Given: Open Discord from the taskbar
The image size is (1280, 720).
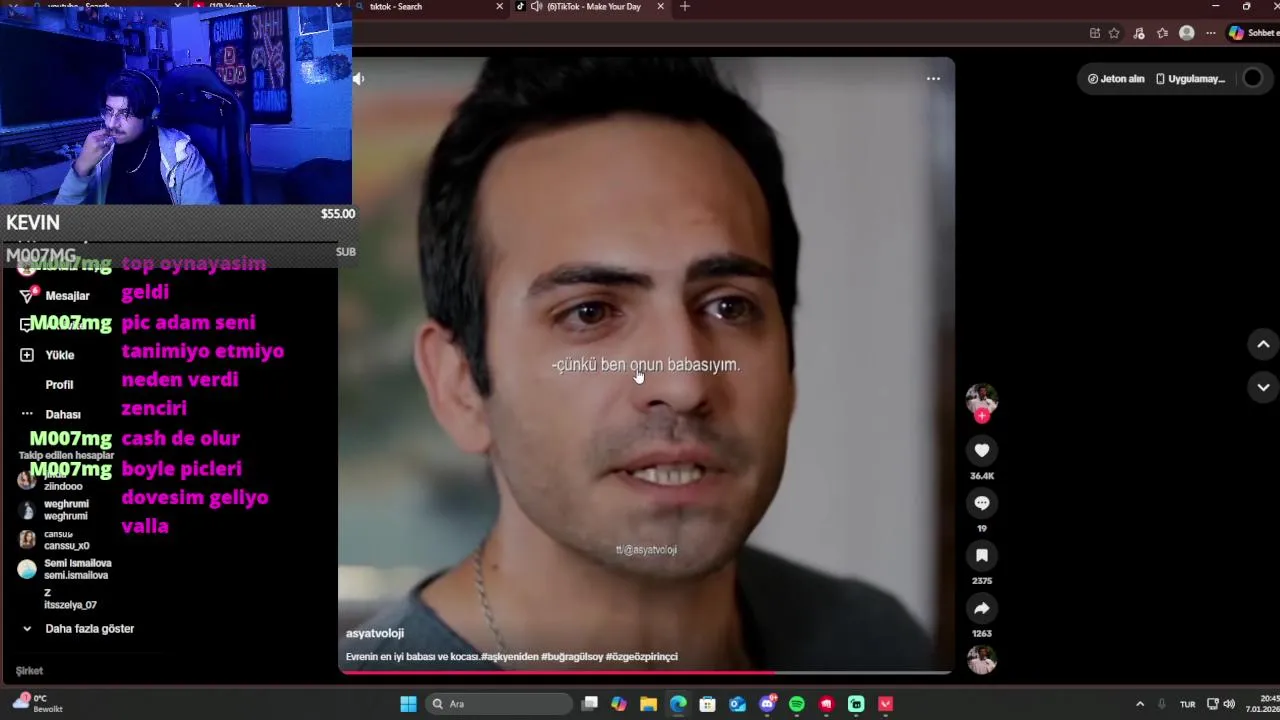Looking at the screenshot, I should 767,704.
